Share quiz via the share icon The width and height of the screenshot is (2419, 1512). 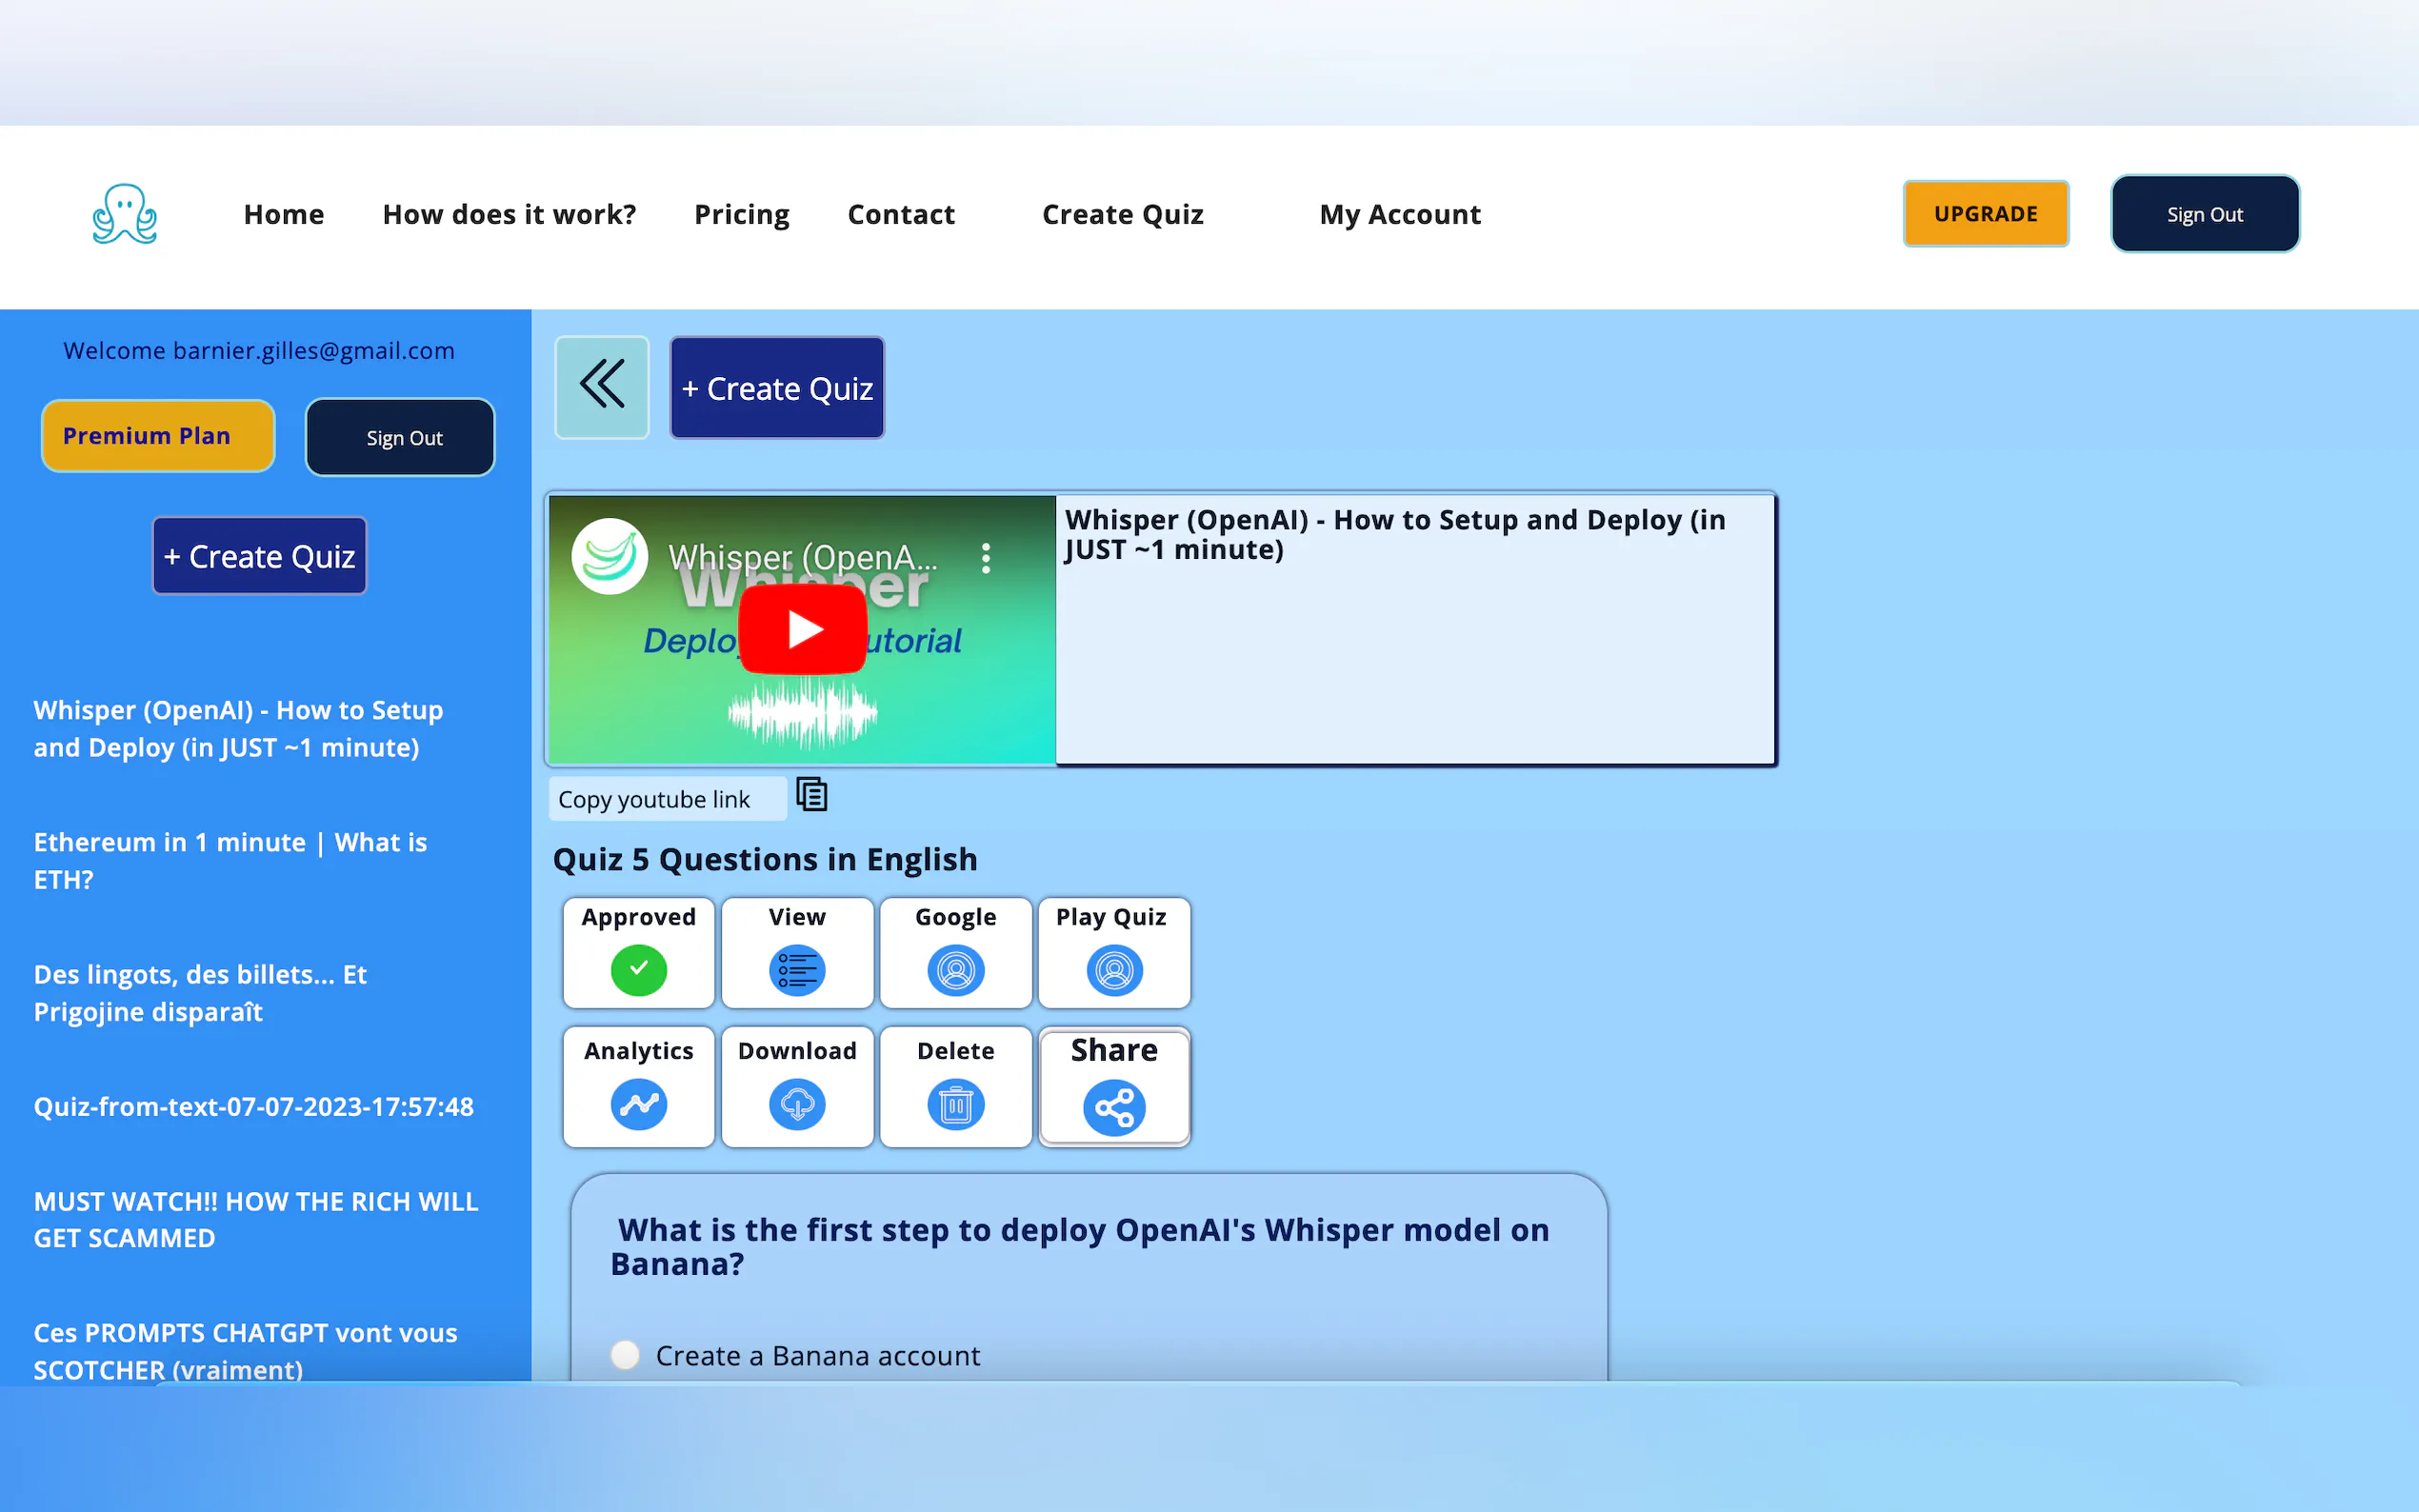(x=1113, y=1107)
